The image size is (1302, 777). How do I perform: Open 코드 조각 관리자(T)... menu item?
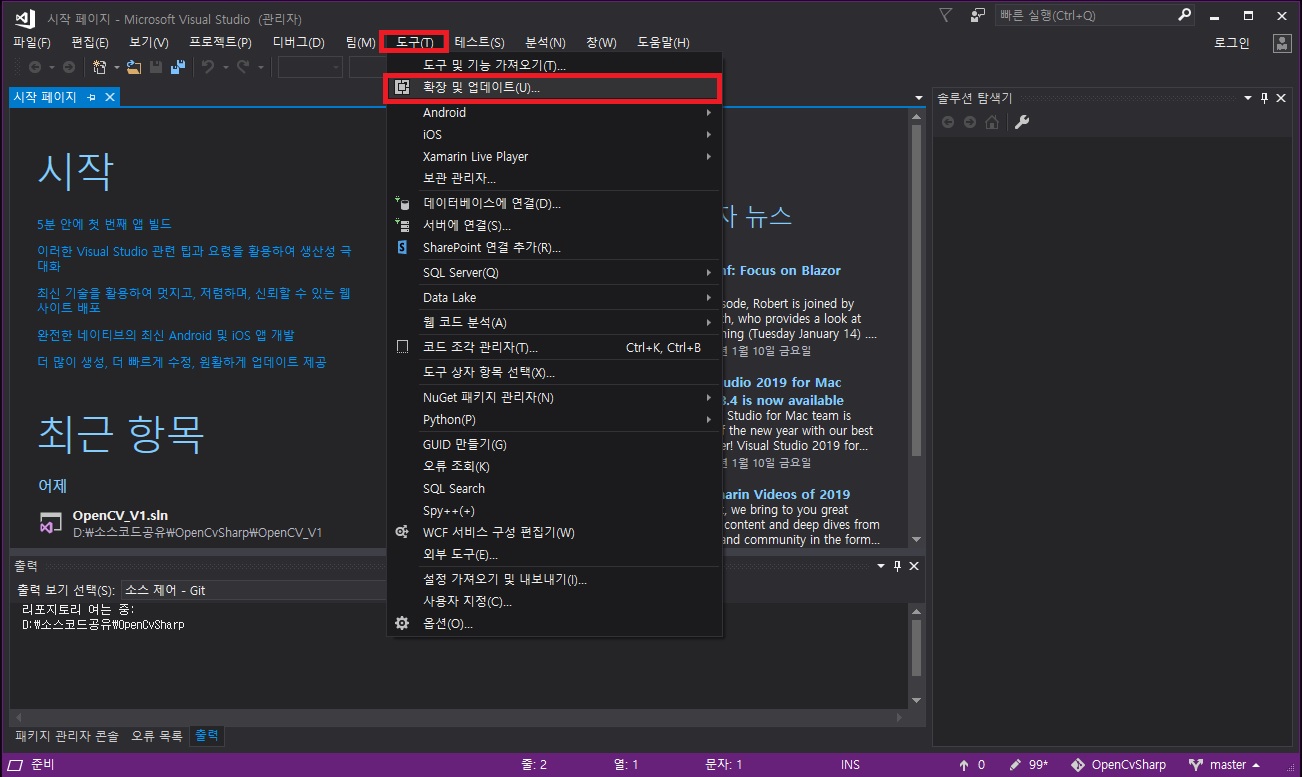tap(553, 348)
